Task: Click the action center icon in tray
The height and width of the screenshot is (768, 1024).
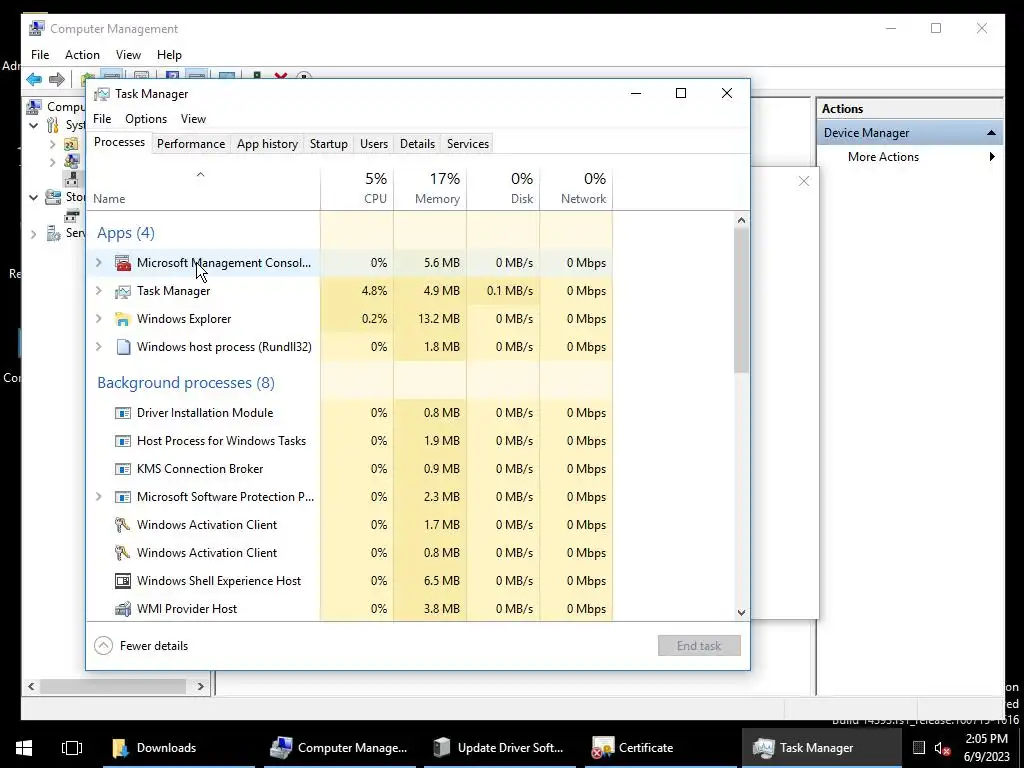Action: tap(919, 748)
